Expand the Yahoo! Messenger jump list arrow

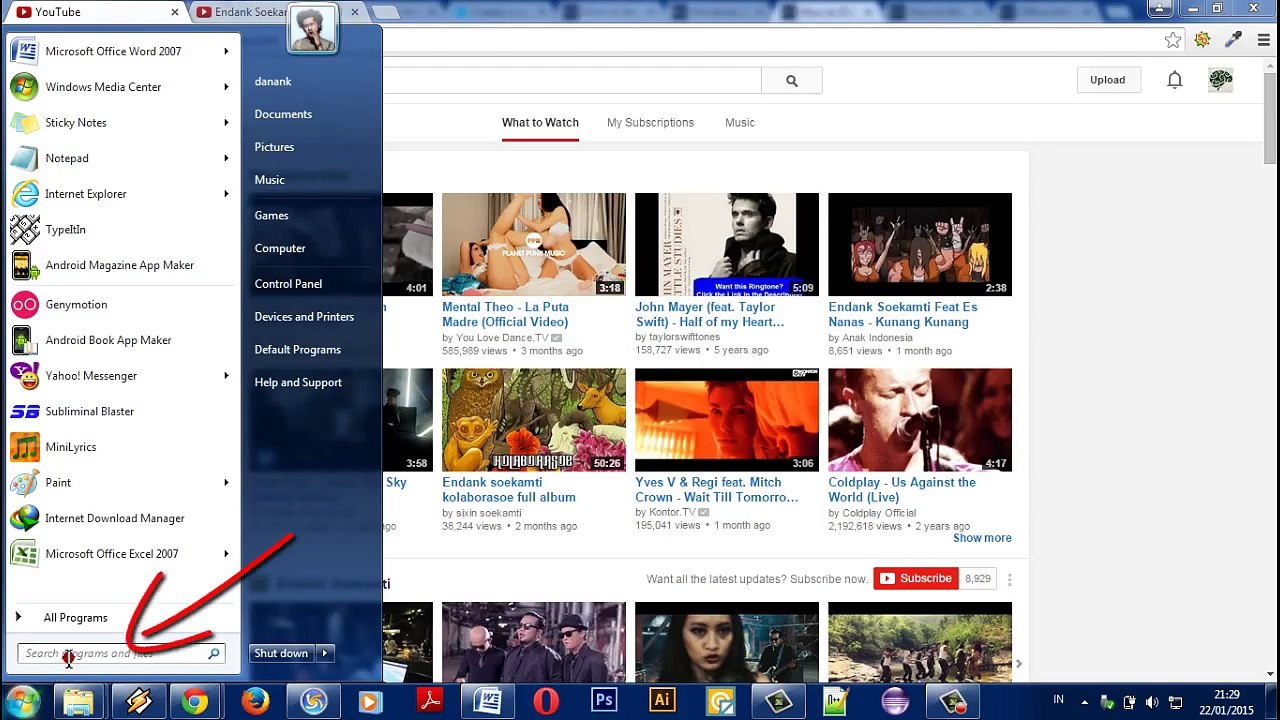pos(226,376)
